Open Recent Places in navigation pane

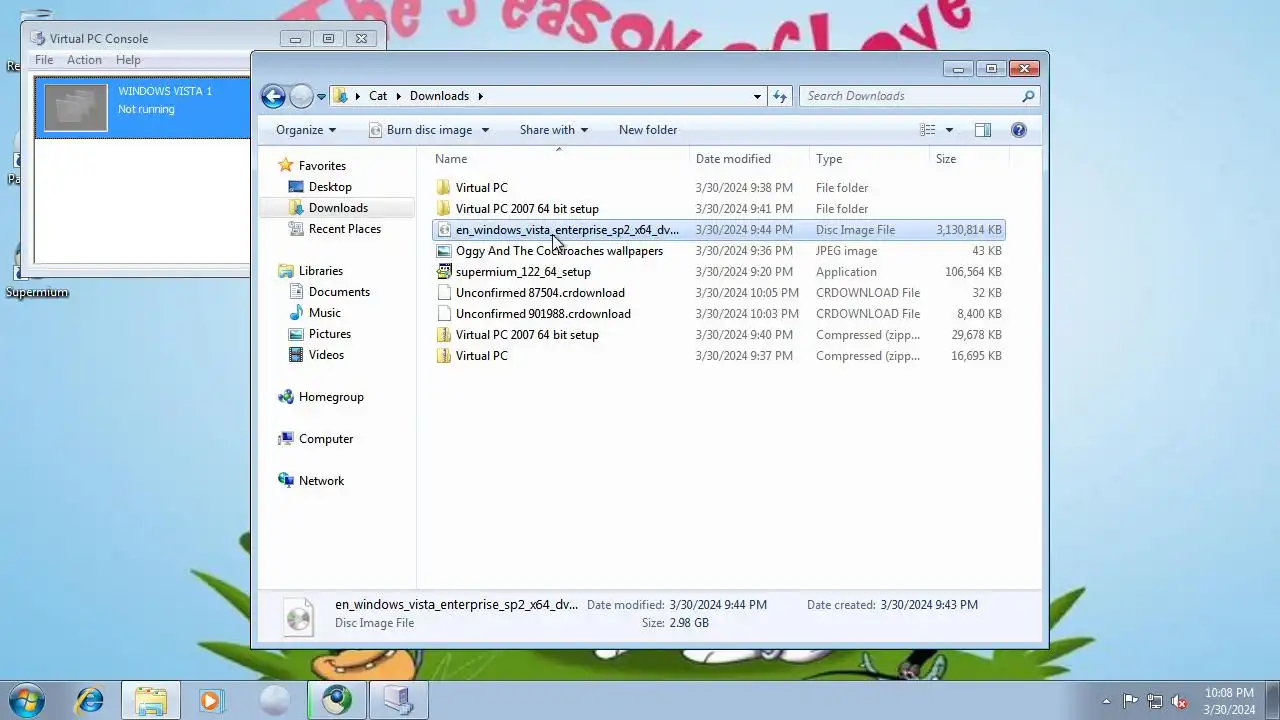344,229
